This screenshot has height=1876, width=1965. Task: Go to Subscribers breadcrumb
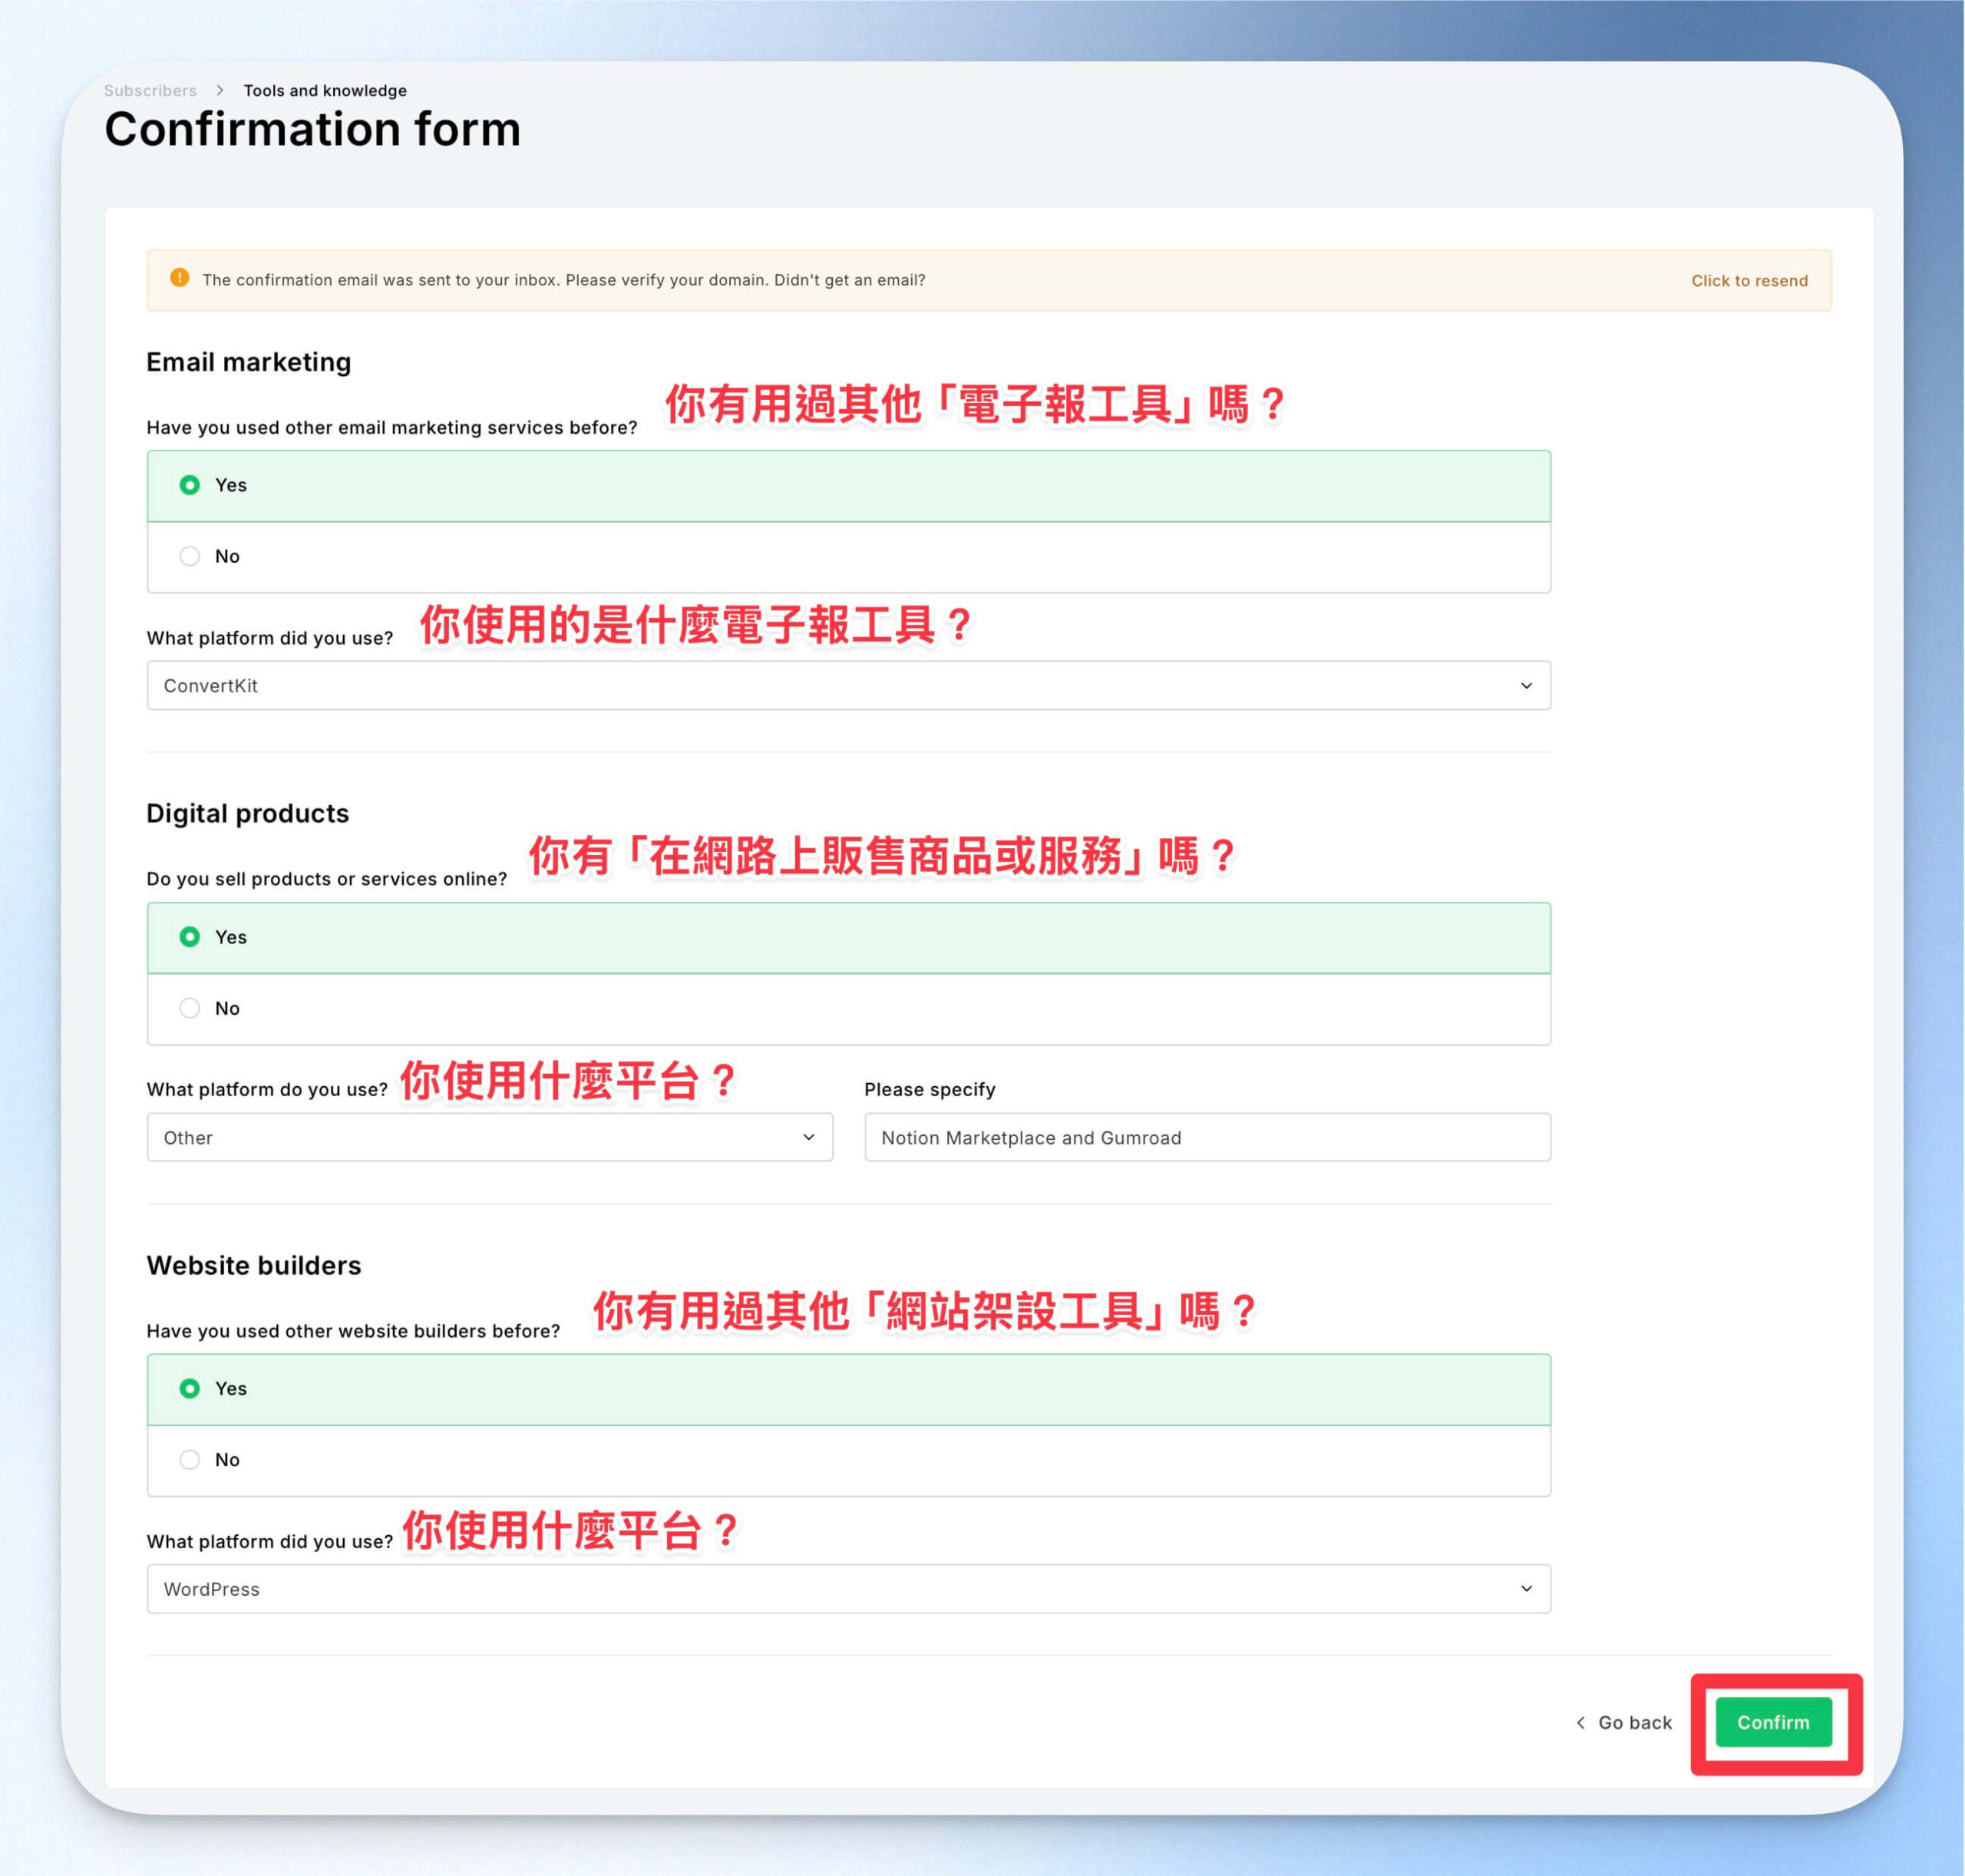(150, 90)
